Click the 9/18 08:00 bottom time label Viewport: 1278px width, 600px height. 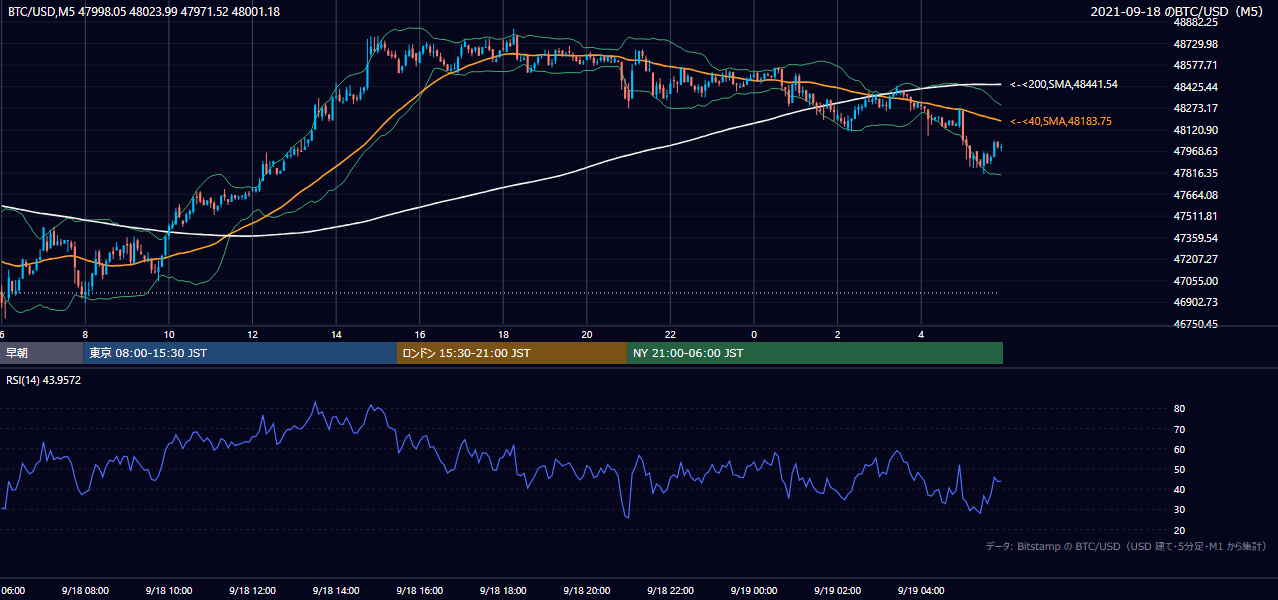click(85, 591)
